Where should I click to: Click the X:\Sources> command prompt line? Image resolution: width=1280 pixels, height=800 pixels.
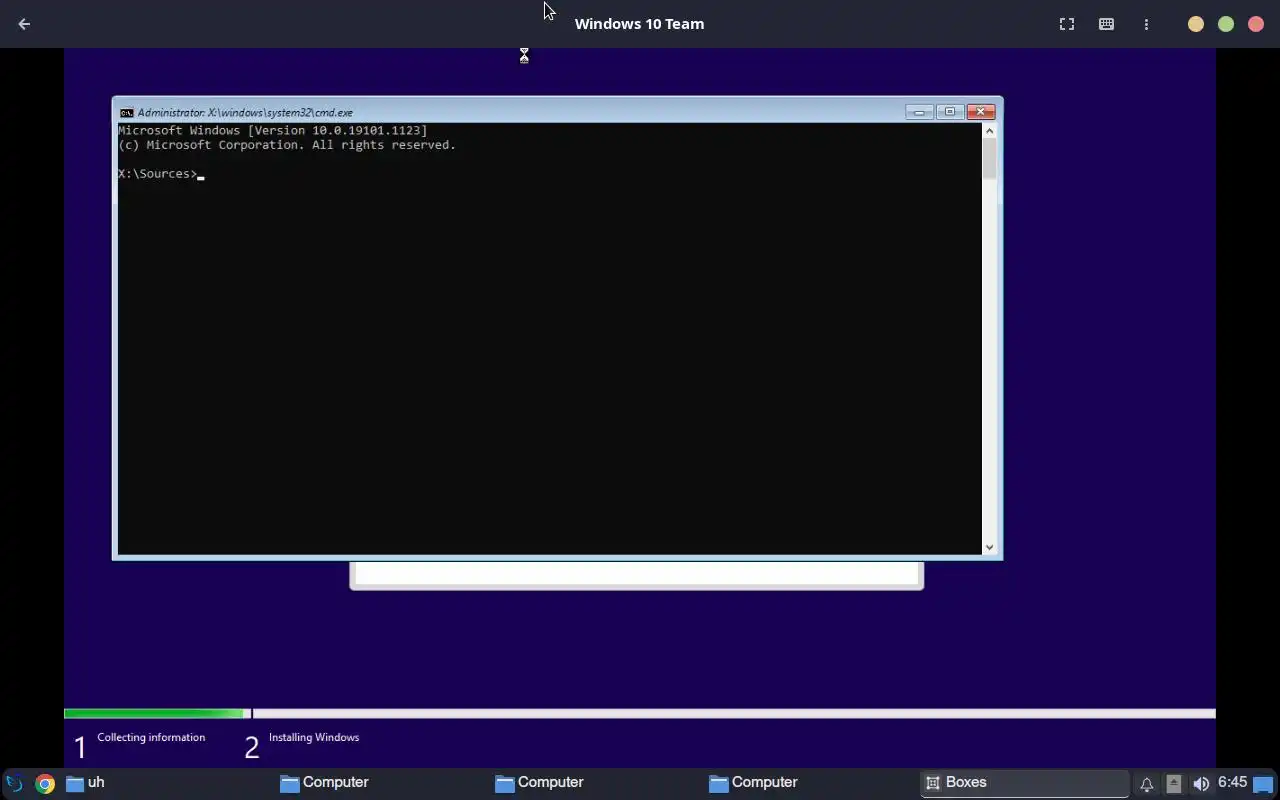[x=160, y=174]
